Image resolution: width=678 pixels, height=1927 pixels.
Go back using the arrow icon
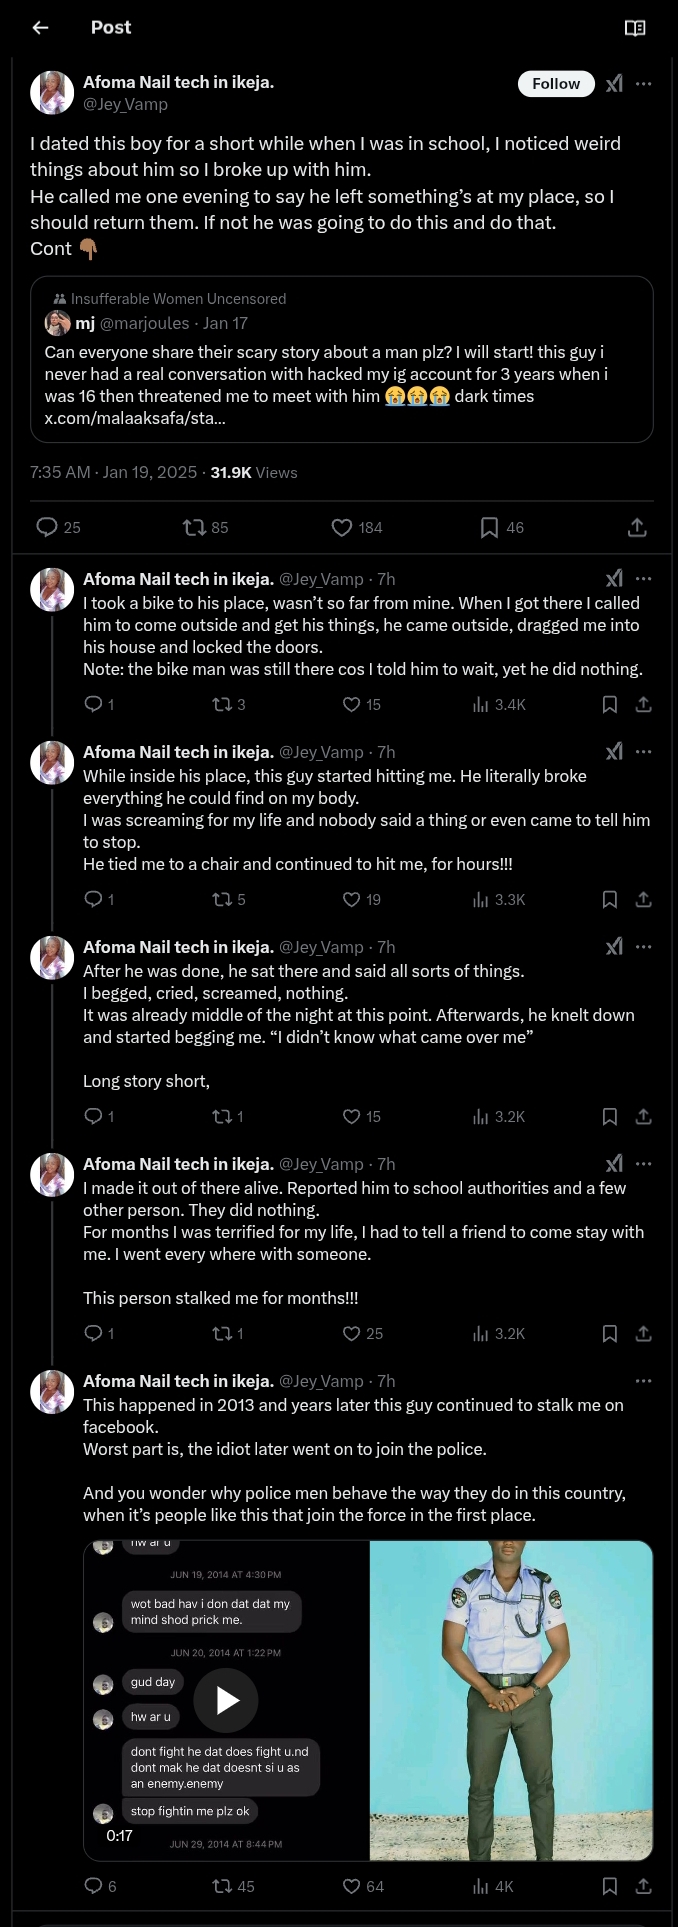[x=41, y=28]
